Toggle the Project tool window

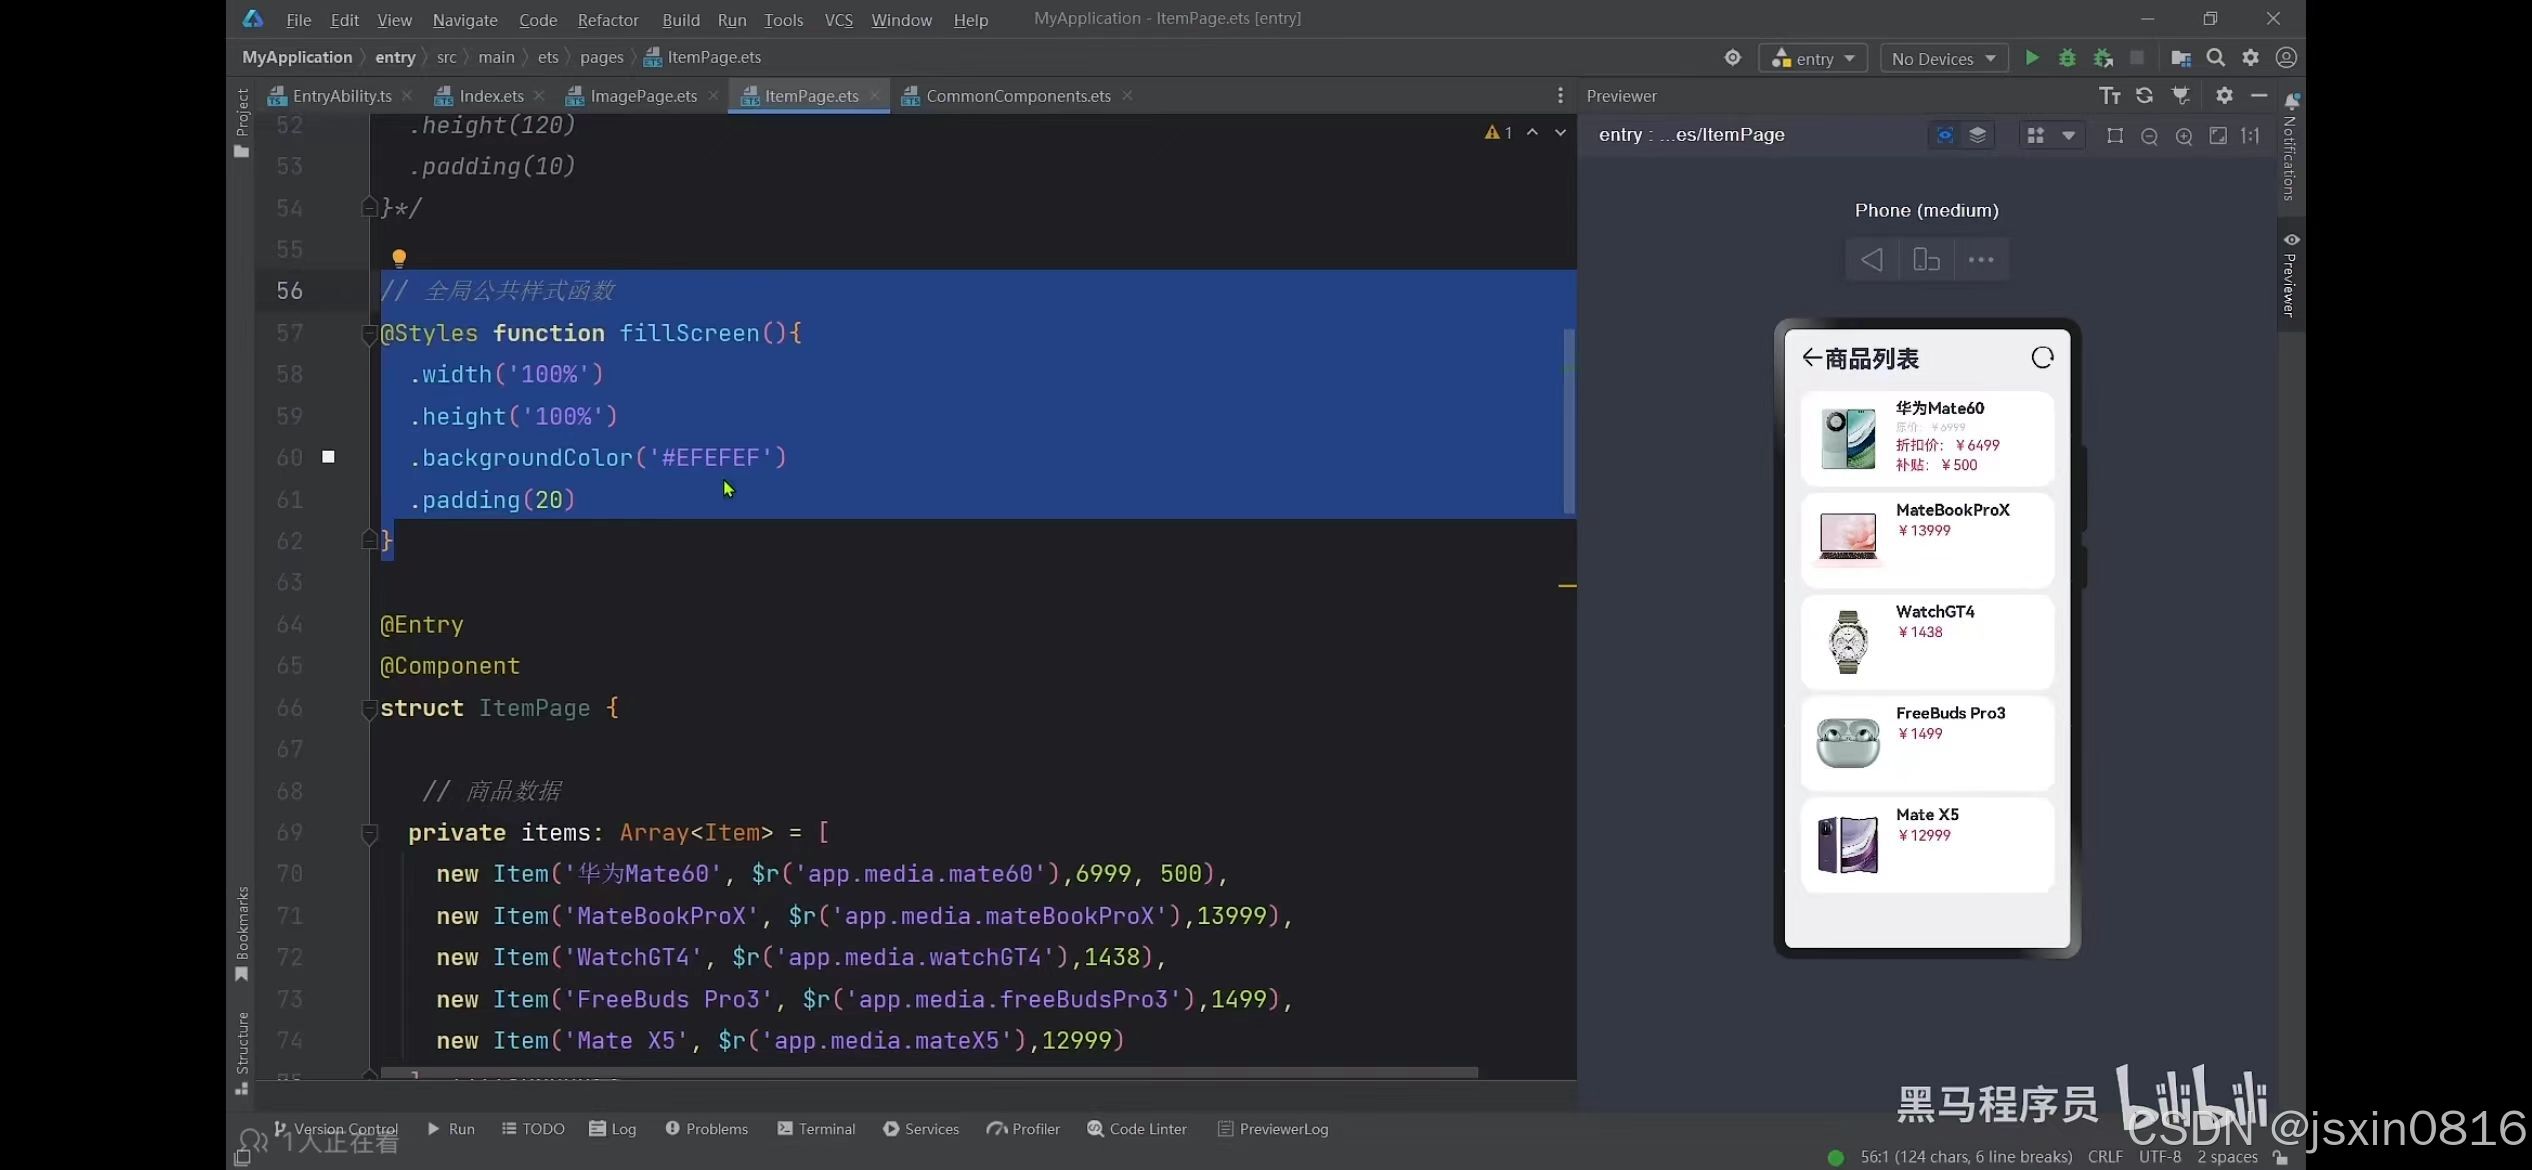pos(242,122)
